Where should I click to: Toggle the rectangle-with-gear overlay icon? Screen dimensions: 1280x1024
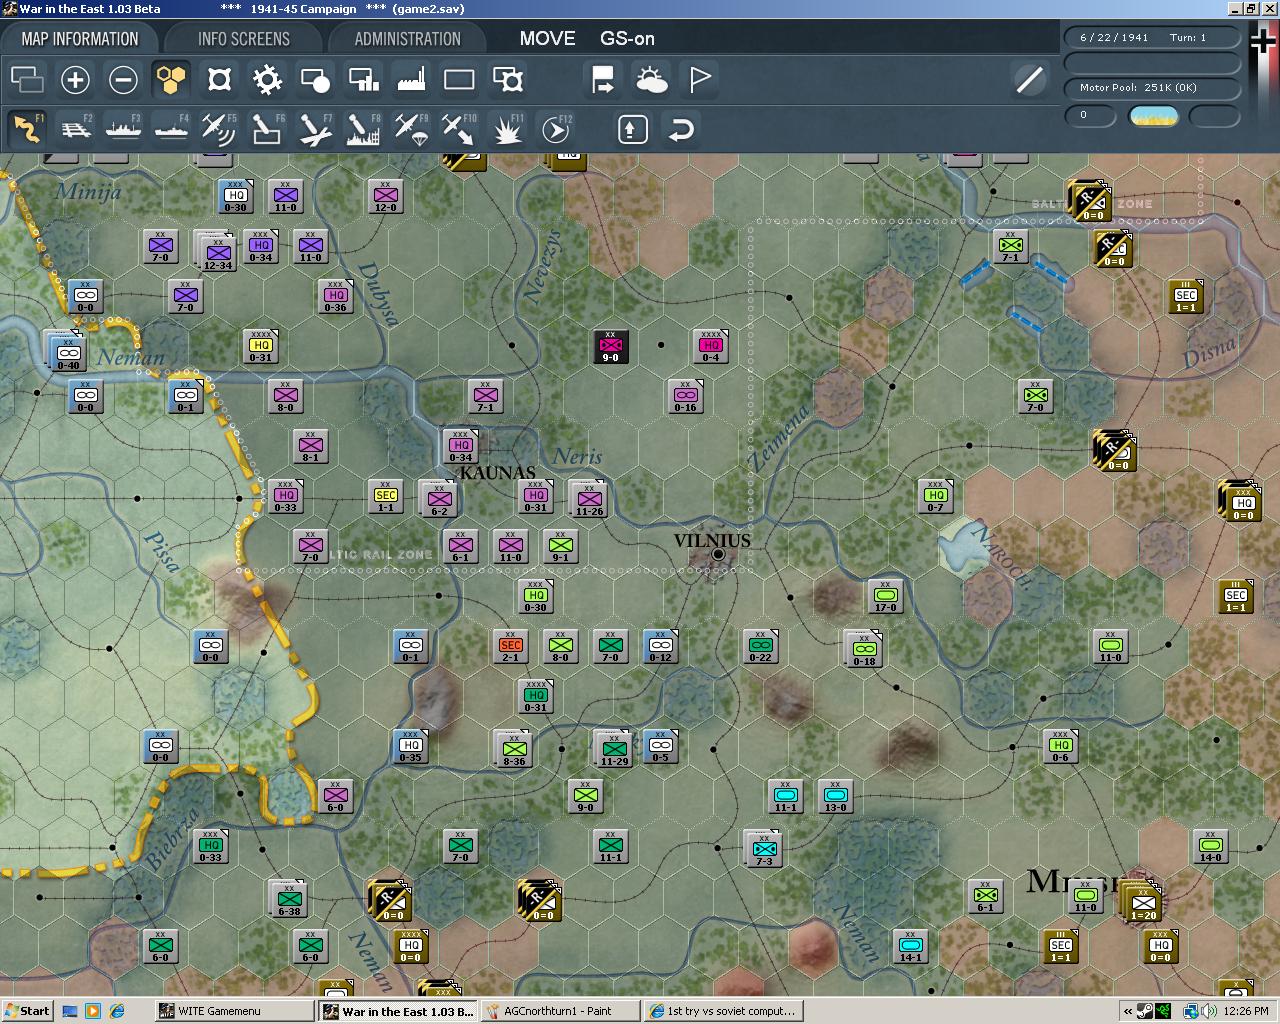coord(507,79)
